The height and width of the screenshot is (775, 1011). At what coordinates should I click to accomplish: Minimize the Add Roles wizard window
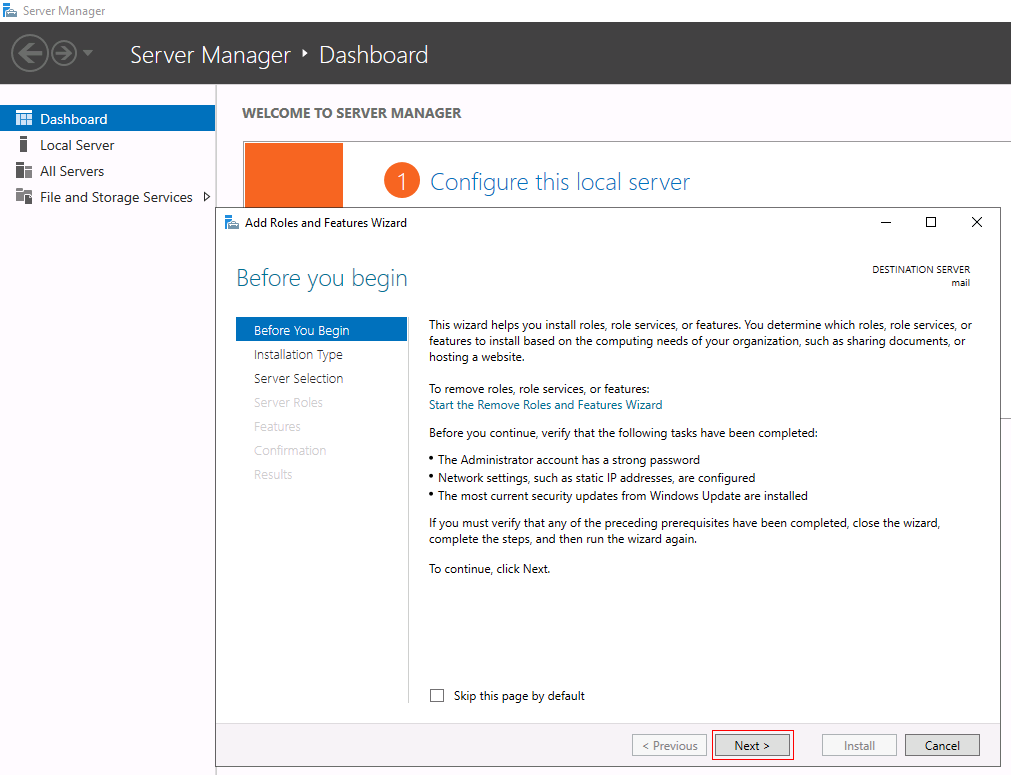[x=886, y=222]
